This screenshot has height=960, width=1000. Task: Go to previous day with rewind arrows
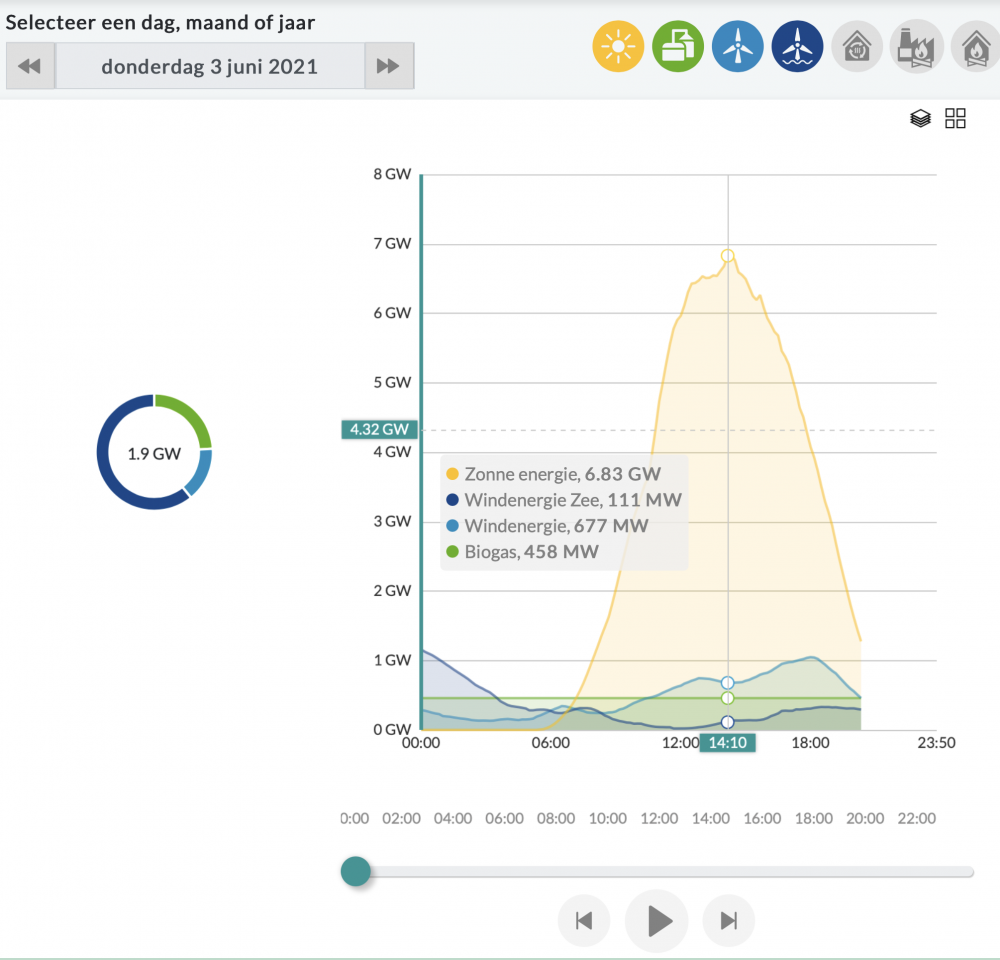[x=30, y=66]
